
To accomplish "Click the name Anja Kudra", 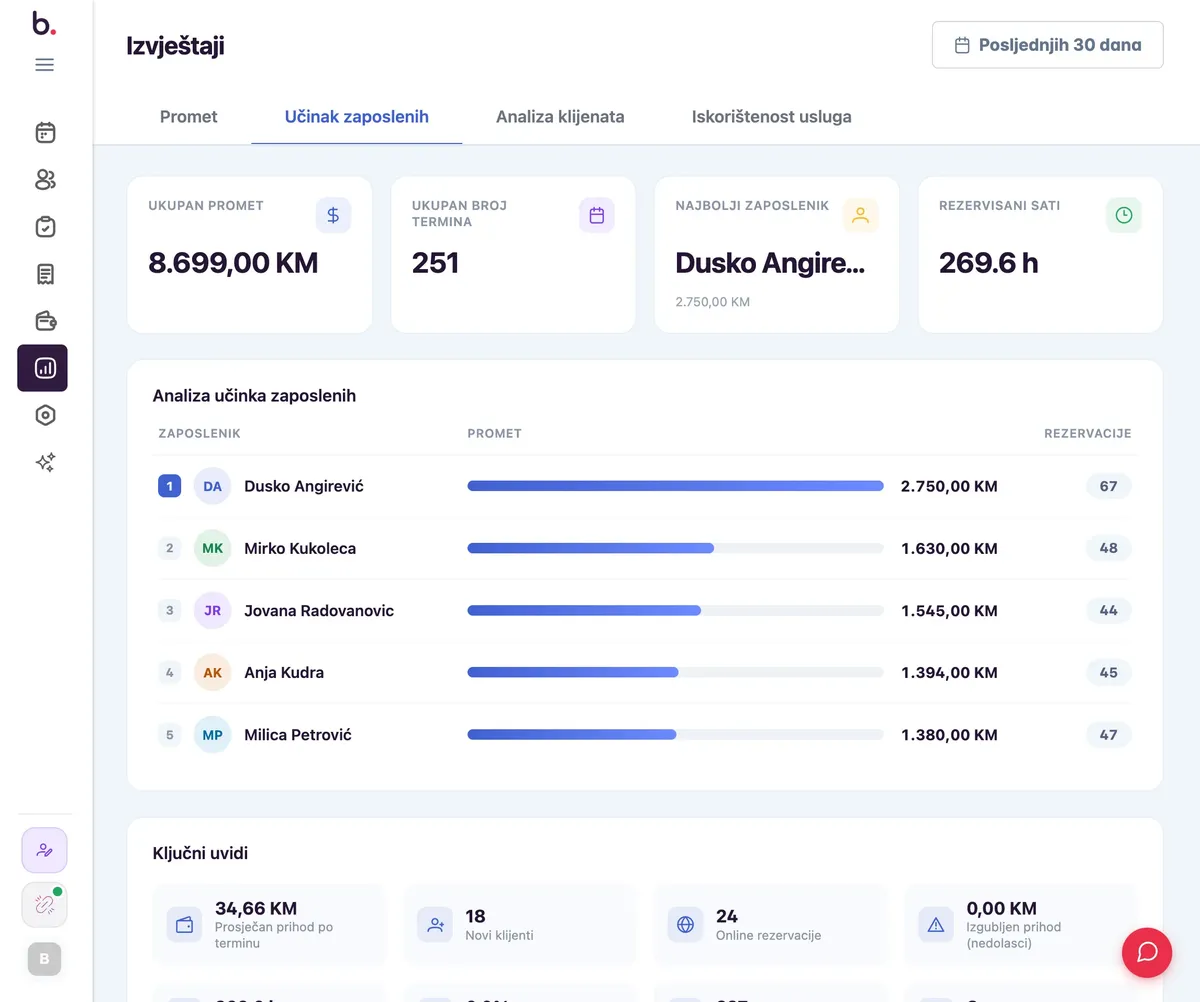I will tap(284, 672).
